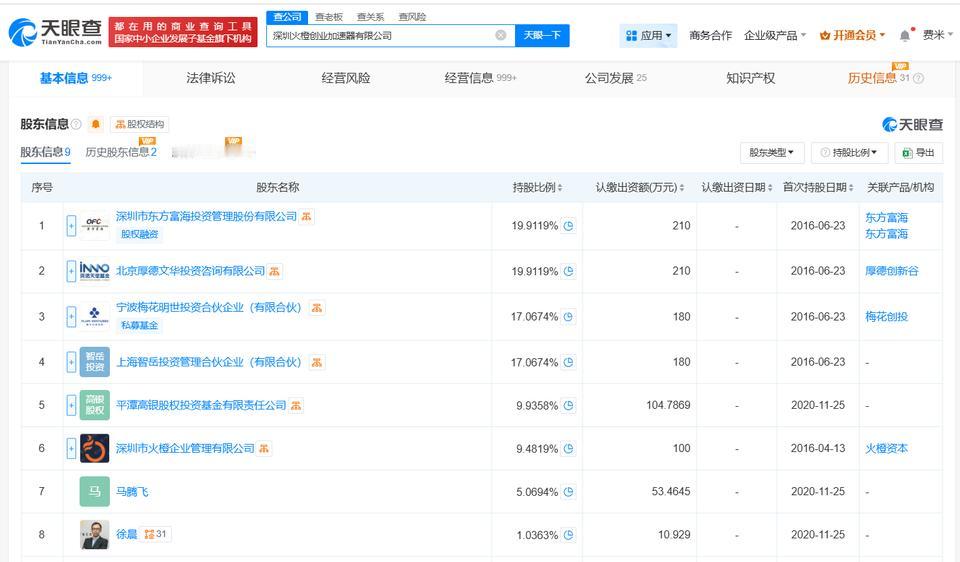Image resolution: width=960 pixels, height=562 pixels.
Task: Open related product 火橙资本 link
Action: (x=886, y=448)
